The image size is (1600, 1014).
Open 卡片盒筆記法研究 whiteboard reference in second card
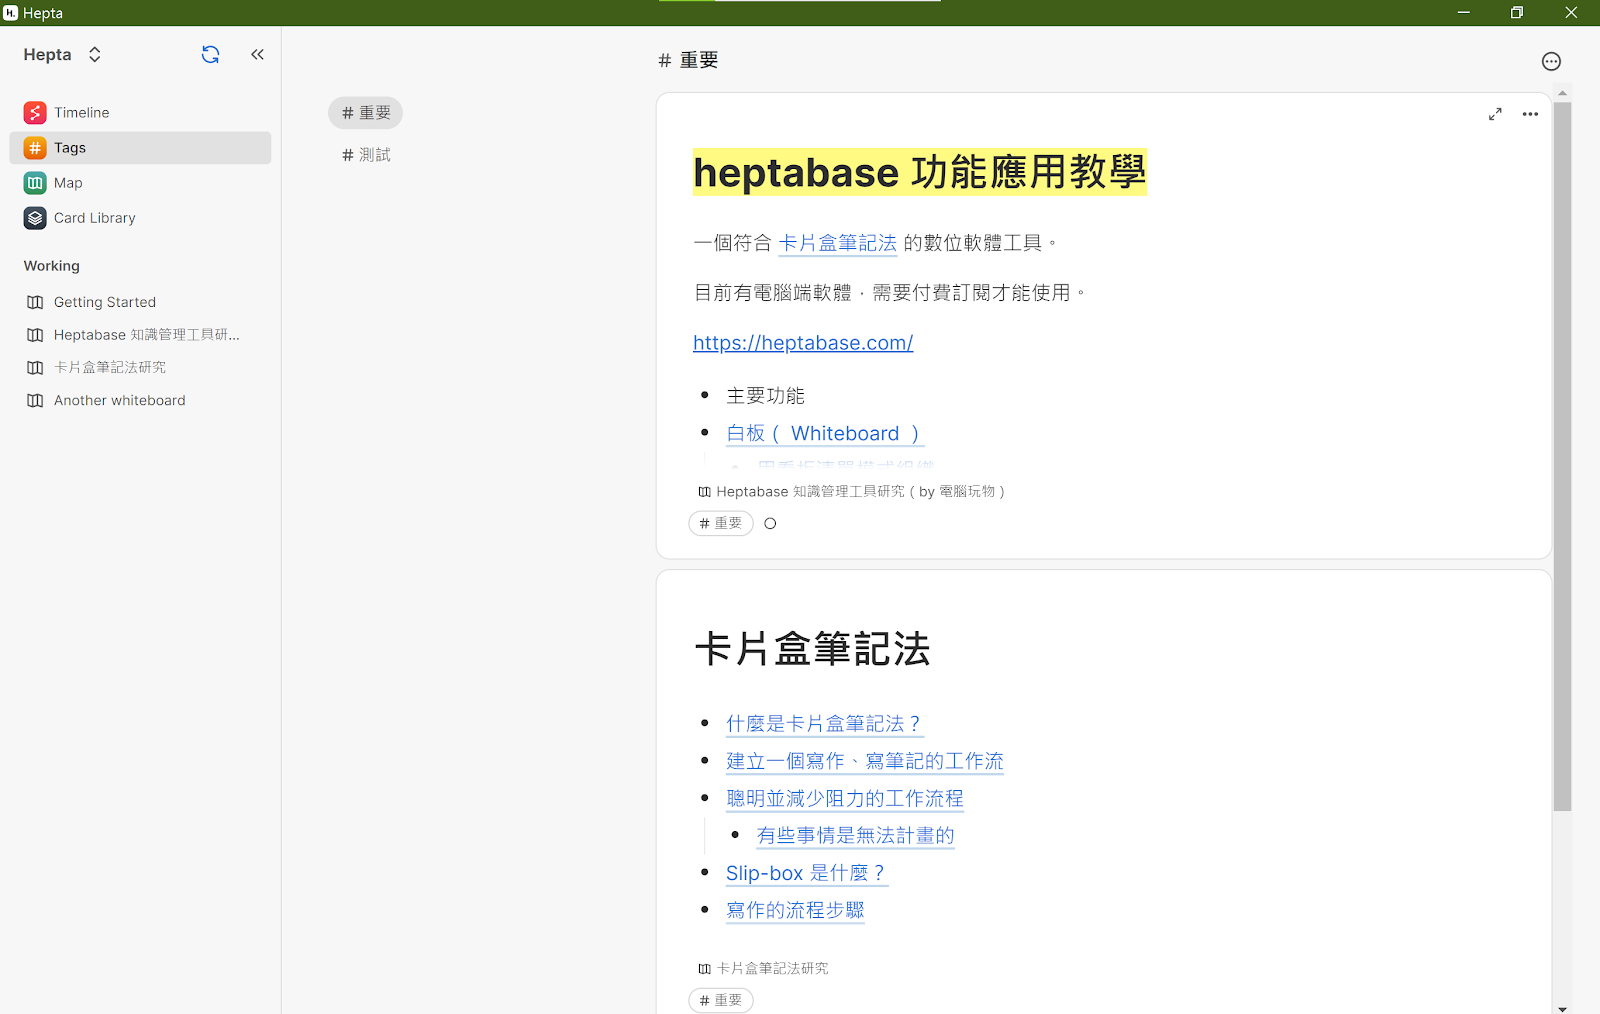[x=763, y=968]
